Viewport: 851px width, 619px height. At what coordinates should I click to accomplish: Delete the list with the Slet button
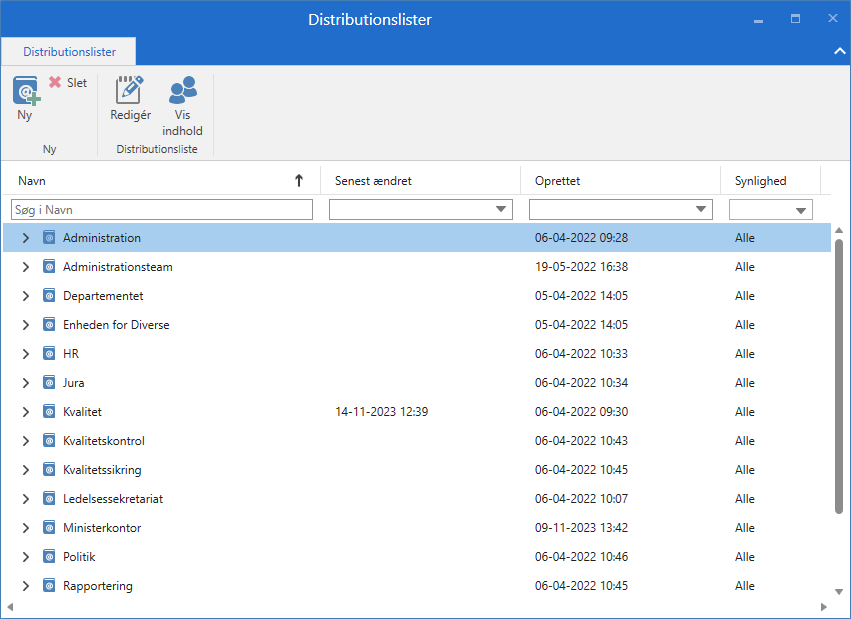tap(68, 82)
